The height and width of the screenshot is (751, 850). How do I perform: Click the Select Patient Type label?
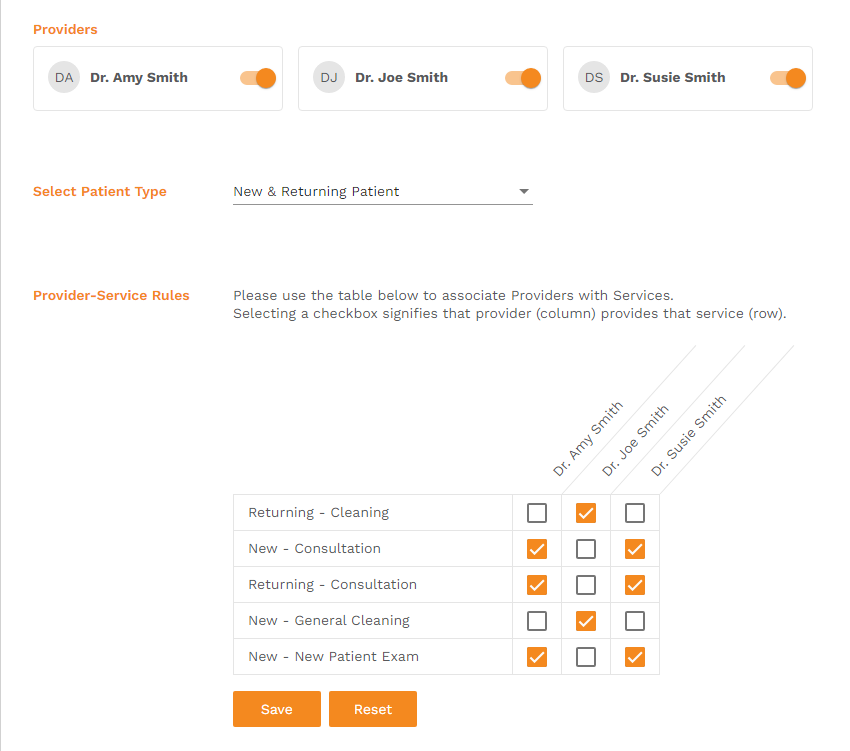click(x=100, y=191)
